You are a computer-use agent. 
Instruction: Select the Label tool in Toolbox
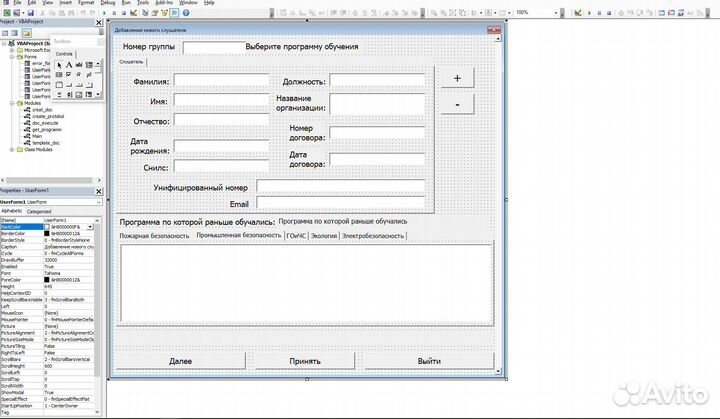click(68, 65)
